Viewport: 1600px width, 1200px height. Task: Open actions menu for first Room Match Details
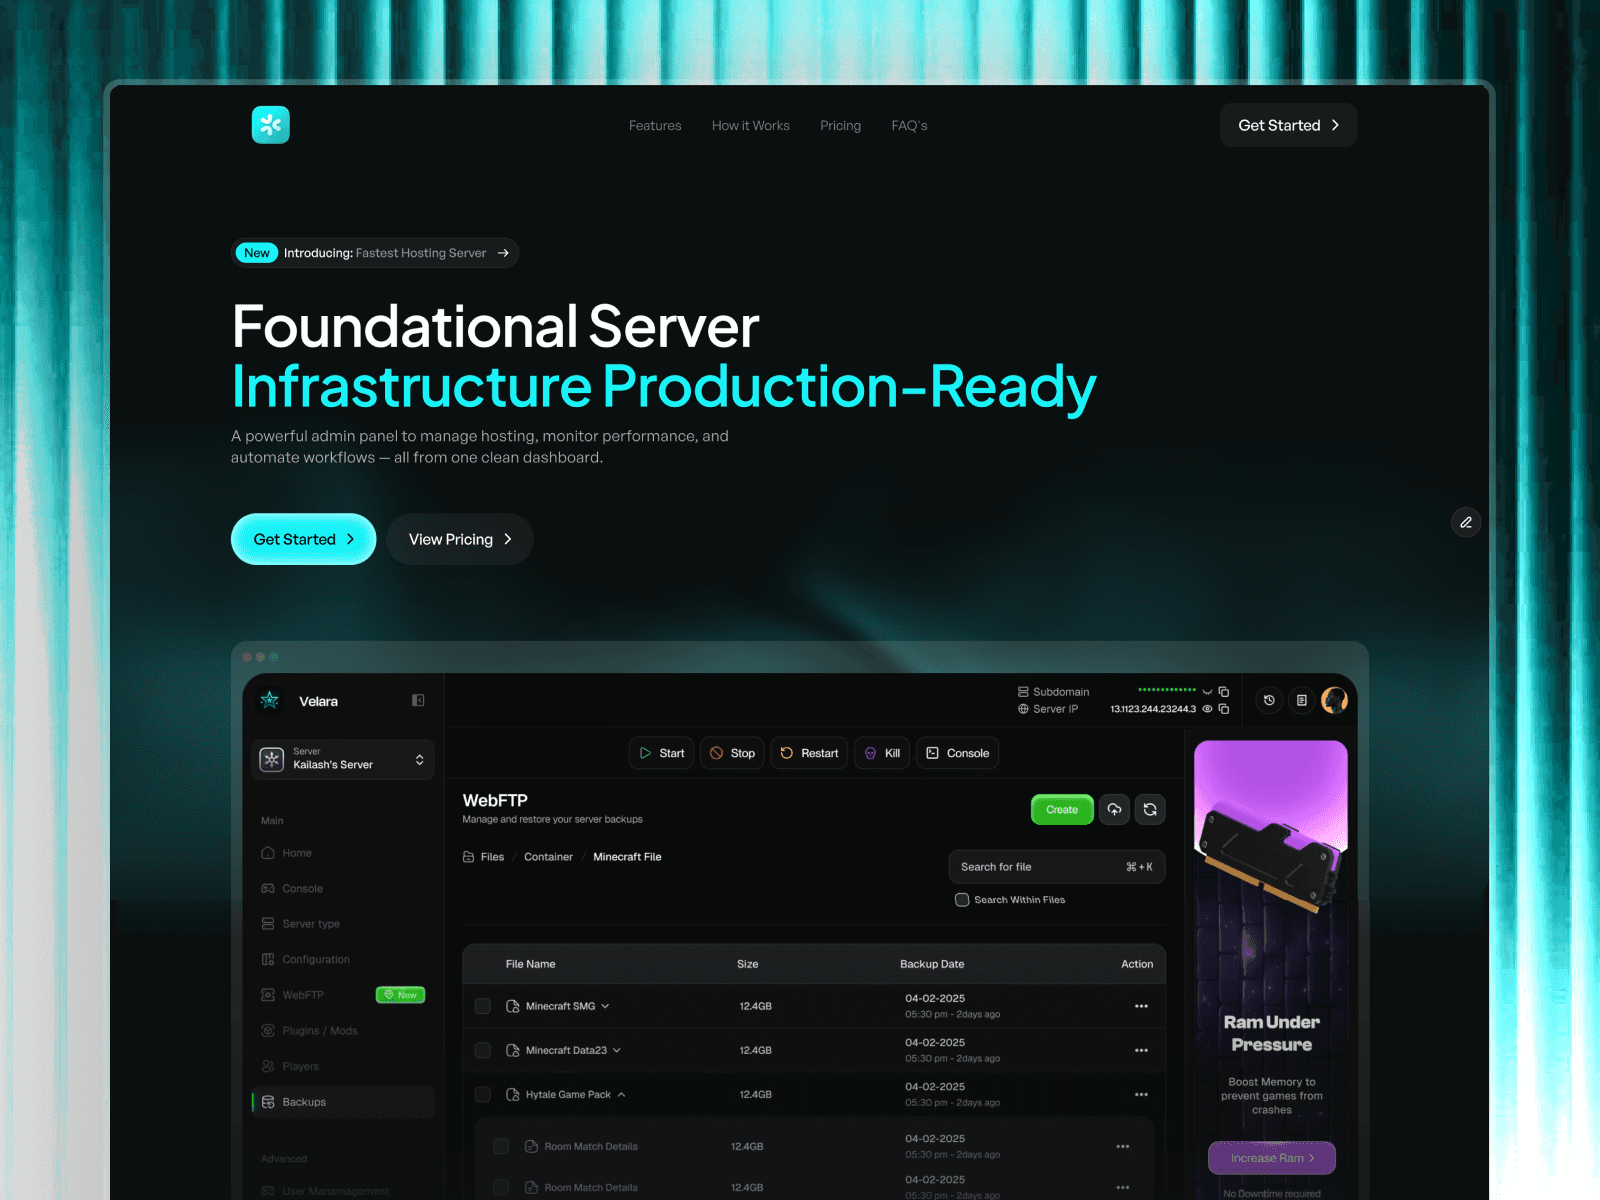coord(1123,1146)
